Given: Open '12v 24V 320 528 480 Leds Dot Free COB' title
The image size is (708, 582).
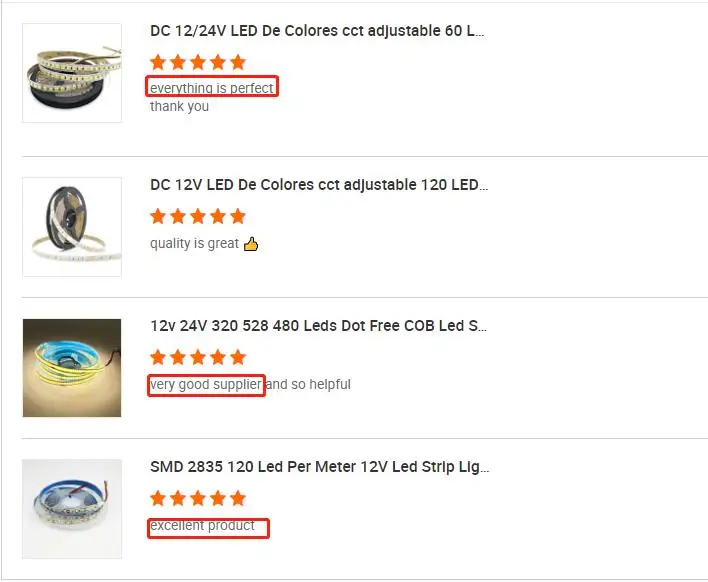Looking at the screenshot, I should pos(318,326).
